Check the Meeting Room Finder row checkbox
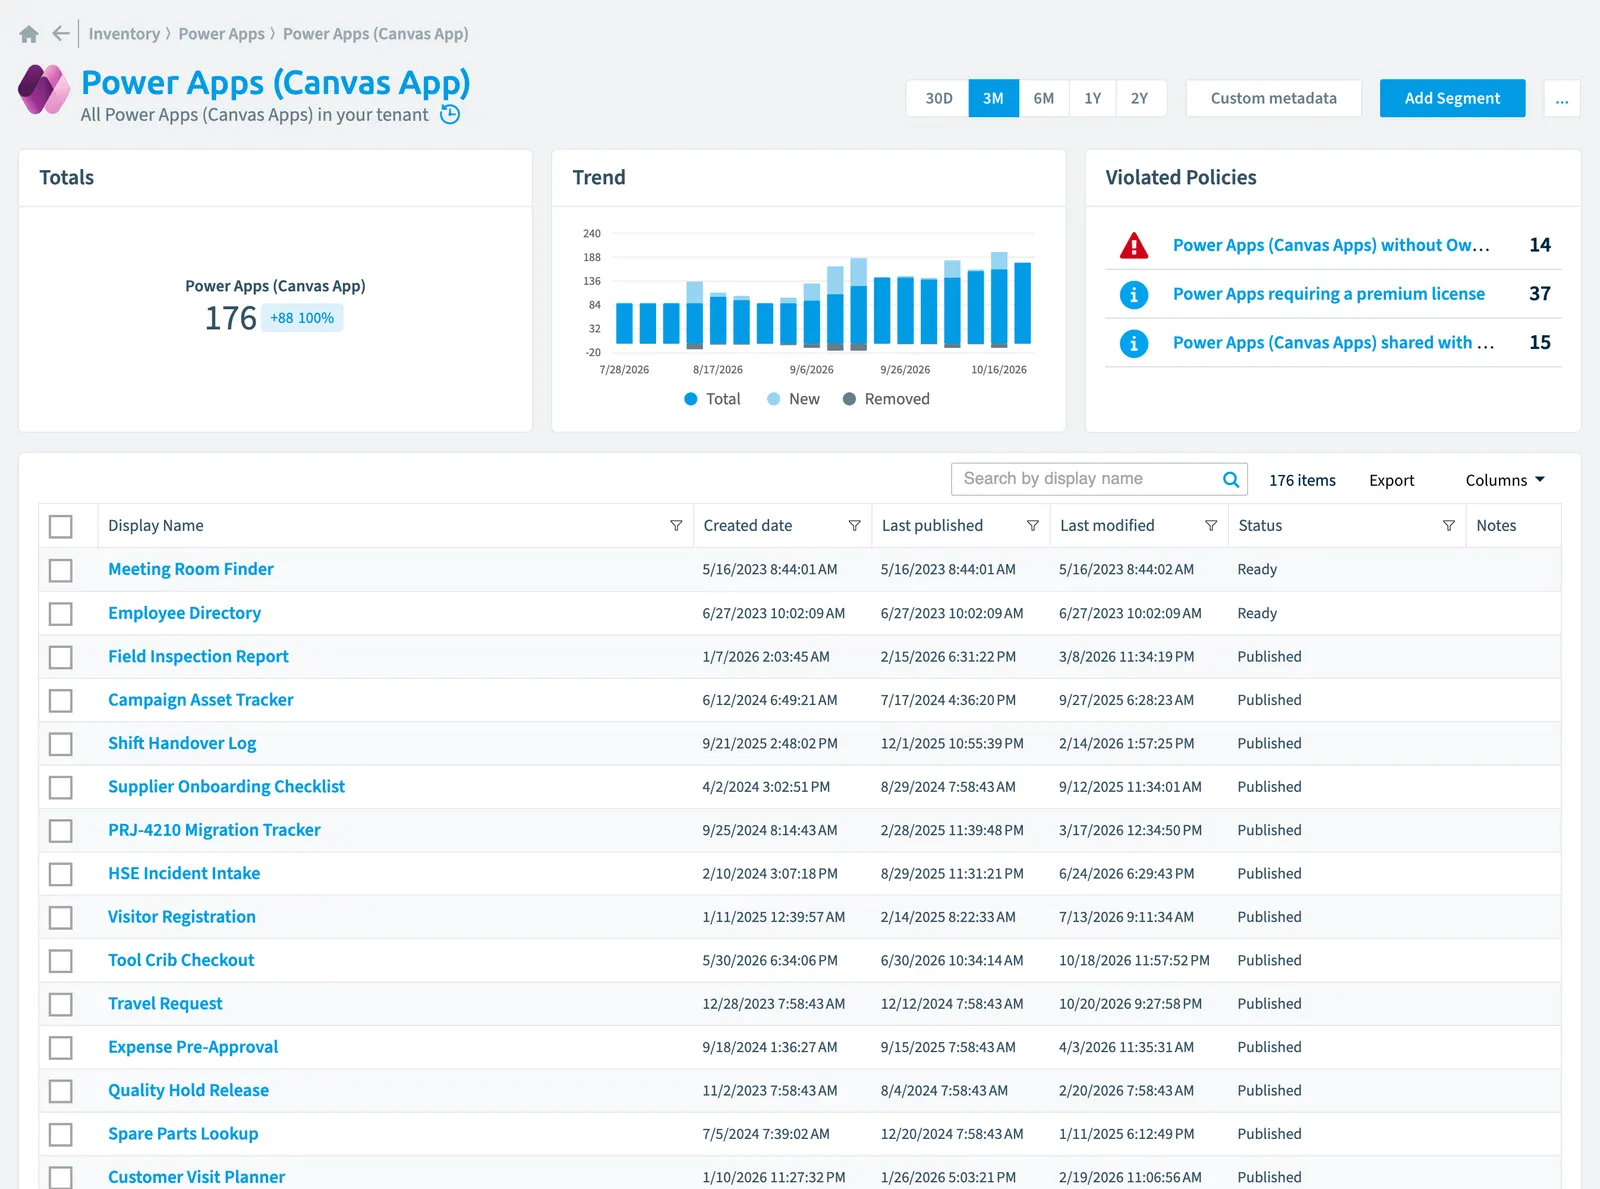Screen dimensions: 1600x1189 coord(61,570)
